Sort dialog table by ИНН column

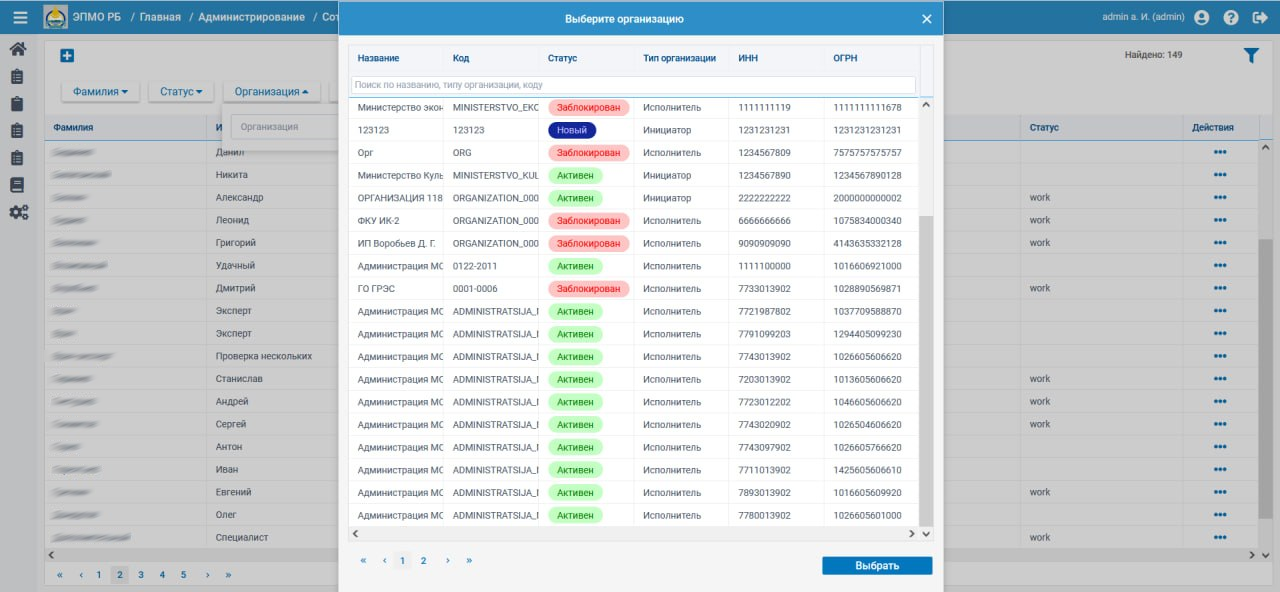(x=748, y=58)
